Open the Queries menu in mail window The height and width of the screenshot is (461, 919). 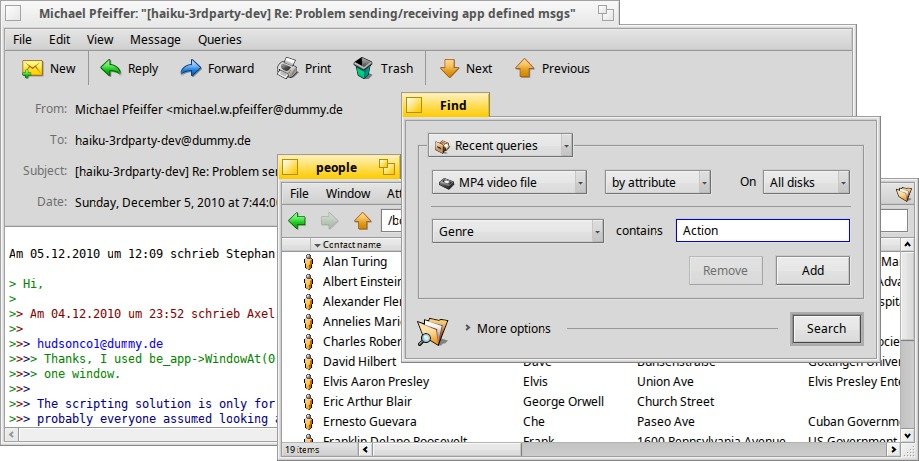(220, 39)
